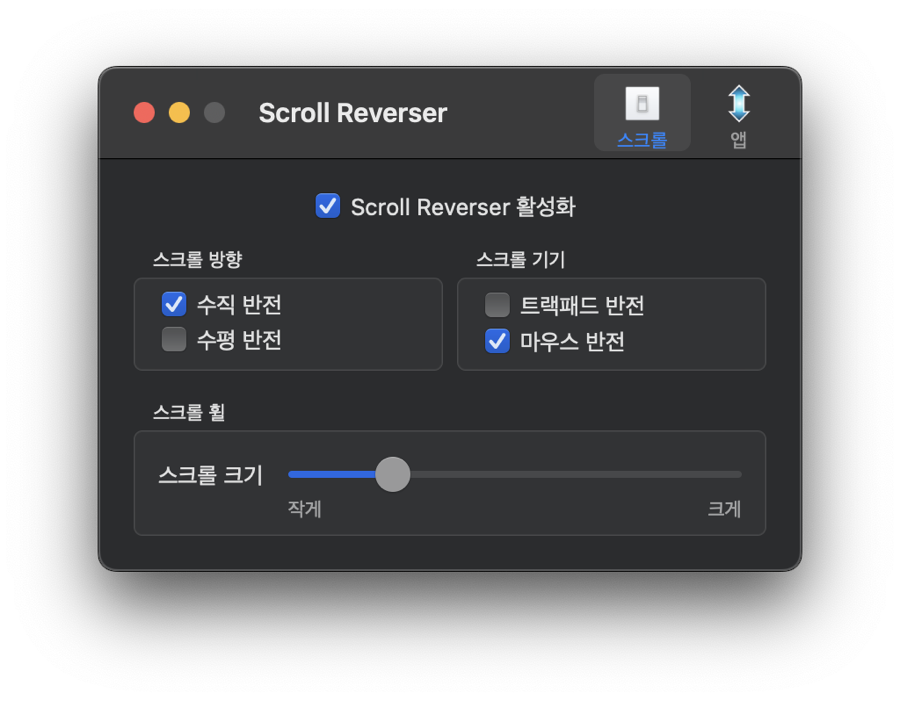Toggle 수직 반전 checkbox
Image resolution: width=900 pixels, height=701 pixels.
click(x=174, y=304)
